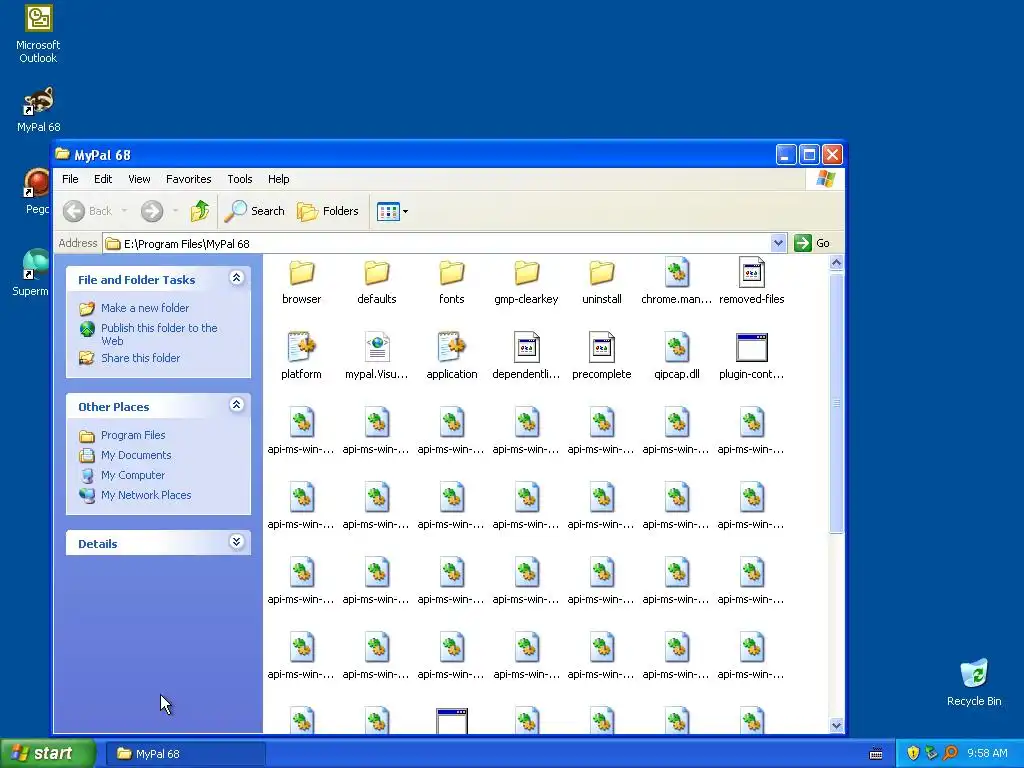Collapse File and Folder Tasks panel
The width and height of the screenshot is (1024, 768).
point(236,278)
